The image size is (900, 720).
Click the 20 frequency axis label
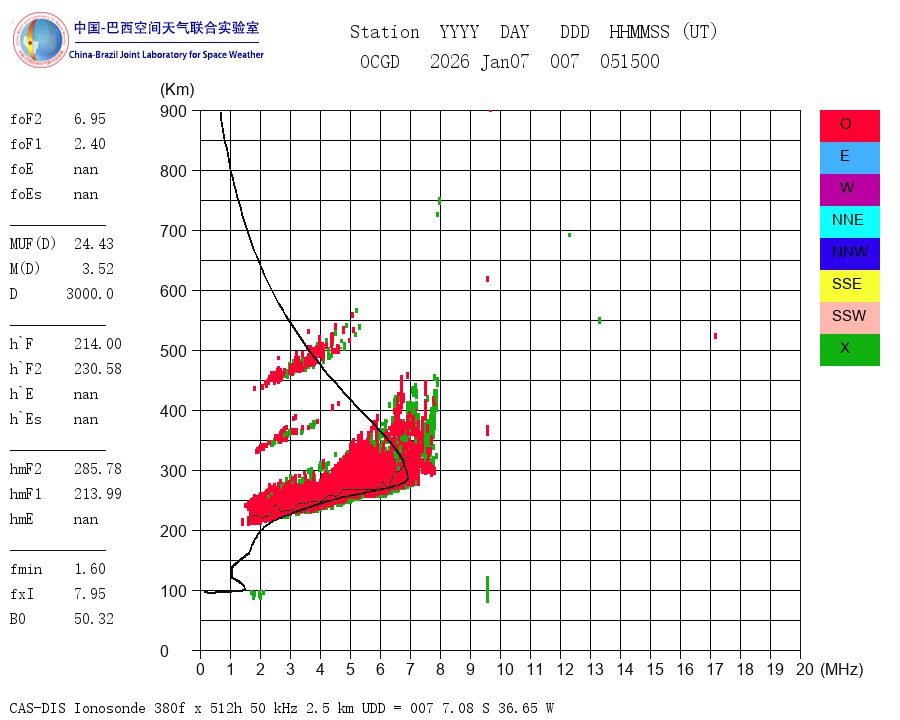pos(805,669)
